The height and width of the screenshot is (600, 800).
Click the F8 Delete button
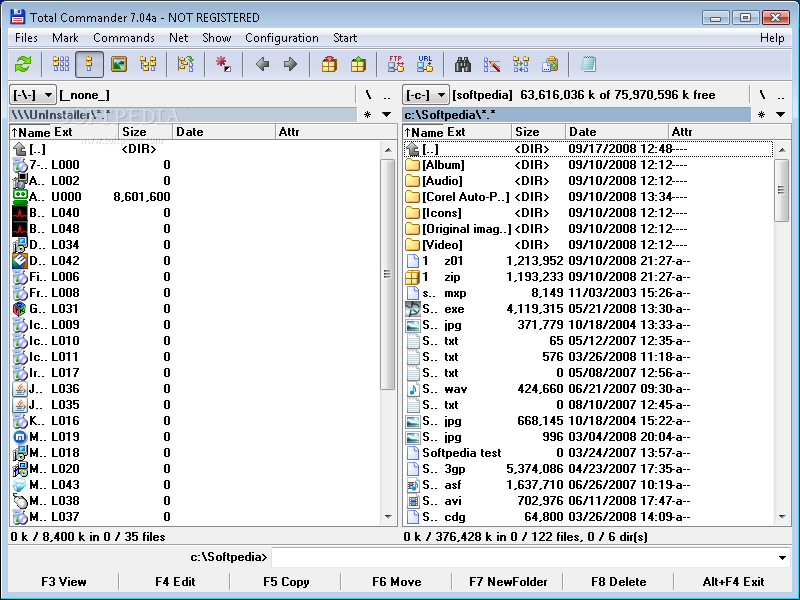coord(618,582)
